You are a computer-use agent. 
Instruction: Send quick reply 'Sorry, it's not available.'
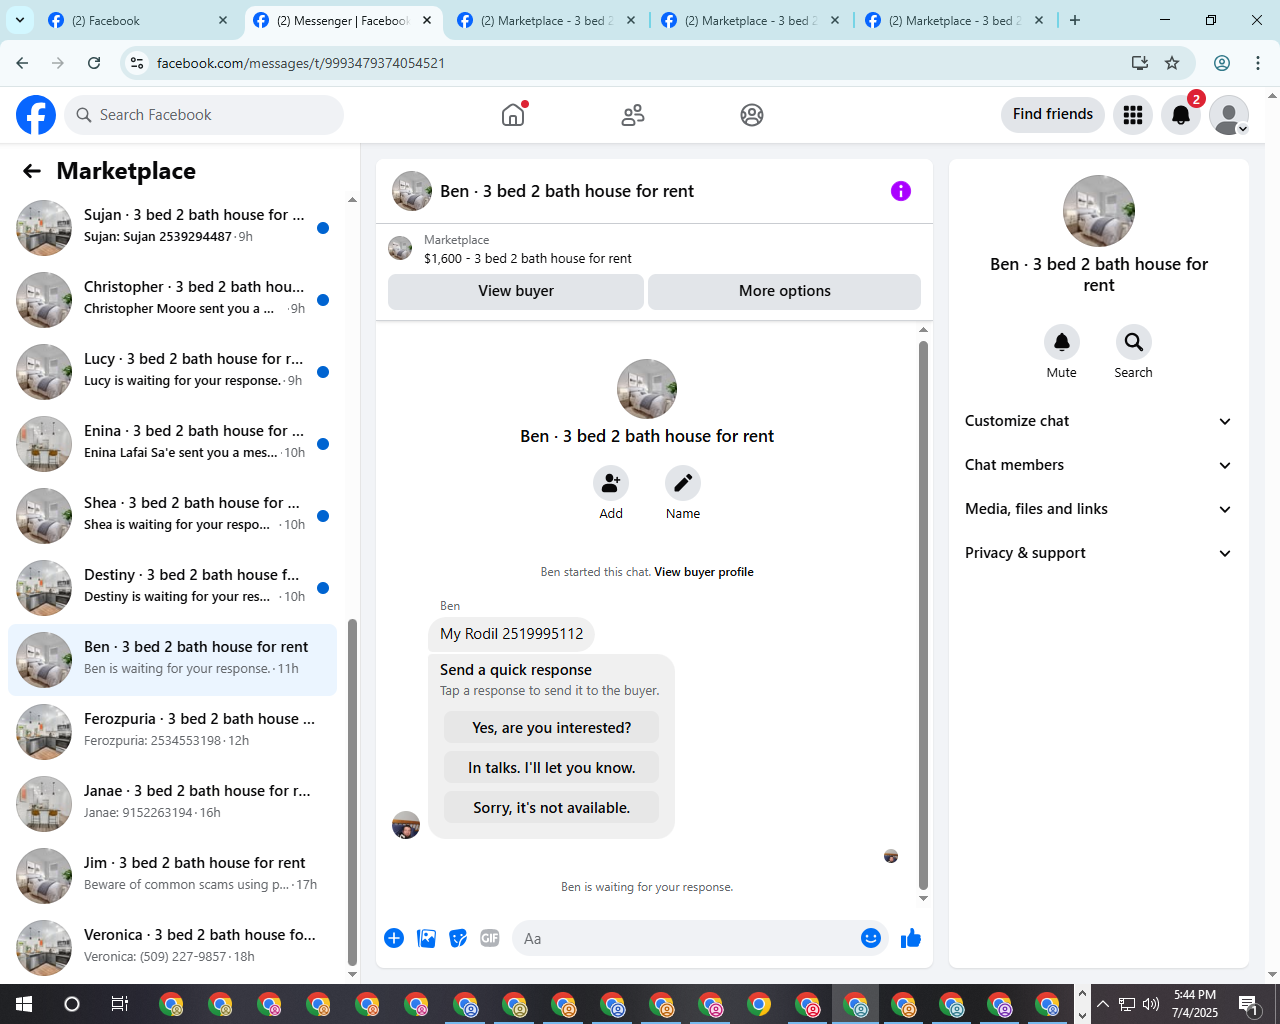[x=552, y=808]
